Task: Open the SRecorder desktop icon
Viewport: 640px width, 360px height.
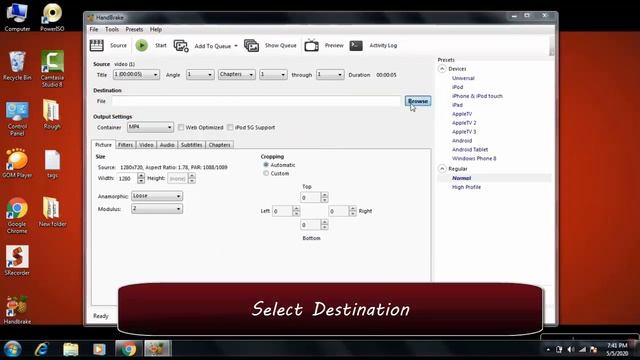Action: coord(17,260)
